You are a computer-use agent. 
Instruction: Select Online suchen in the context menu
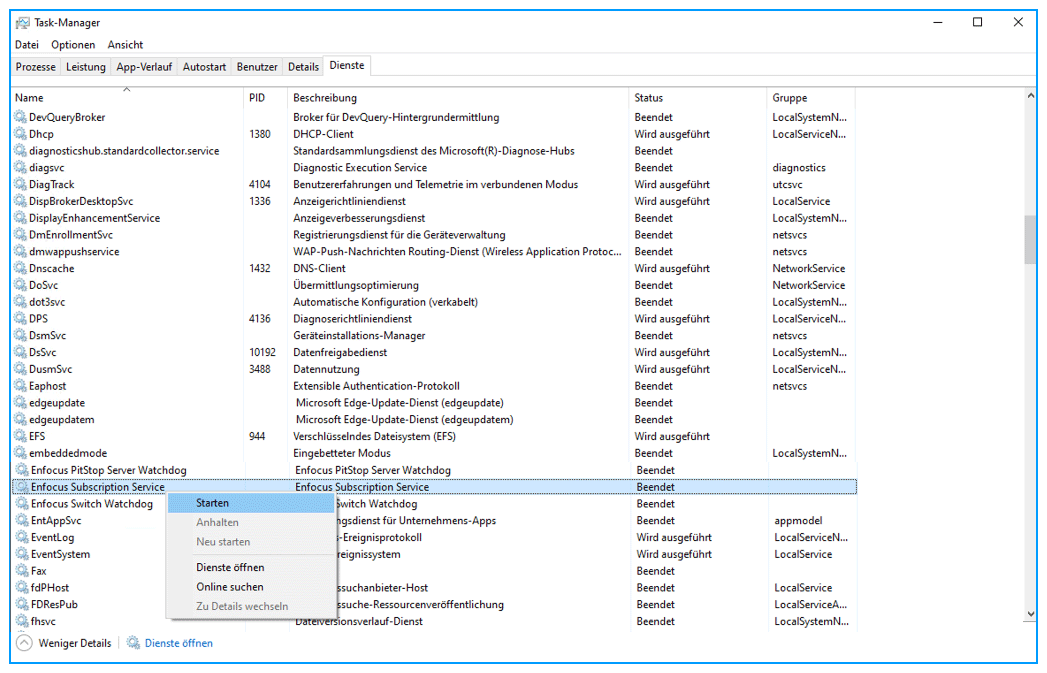pyautogui.click(x=230, y=587)
